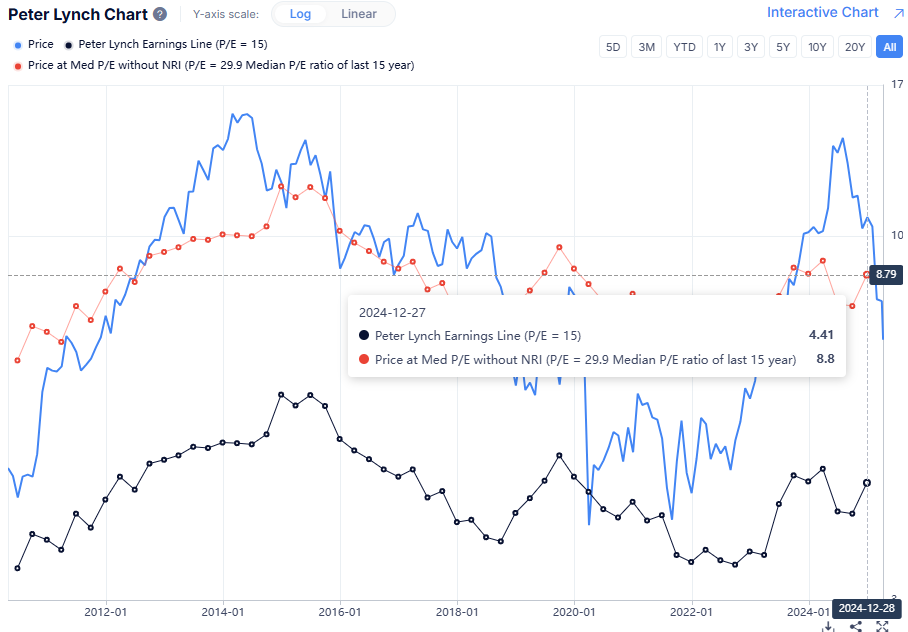
Task: Toggle Price series in legend
Action: [x=41, y=45]
